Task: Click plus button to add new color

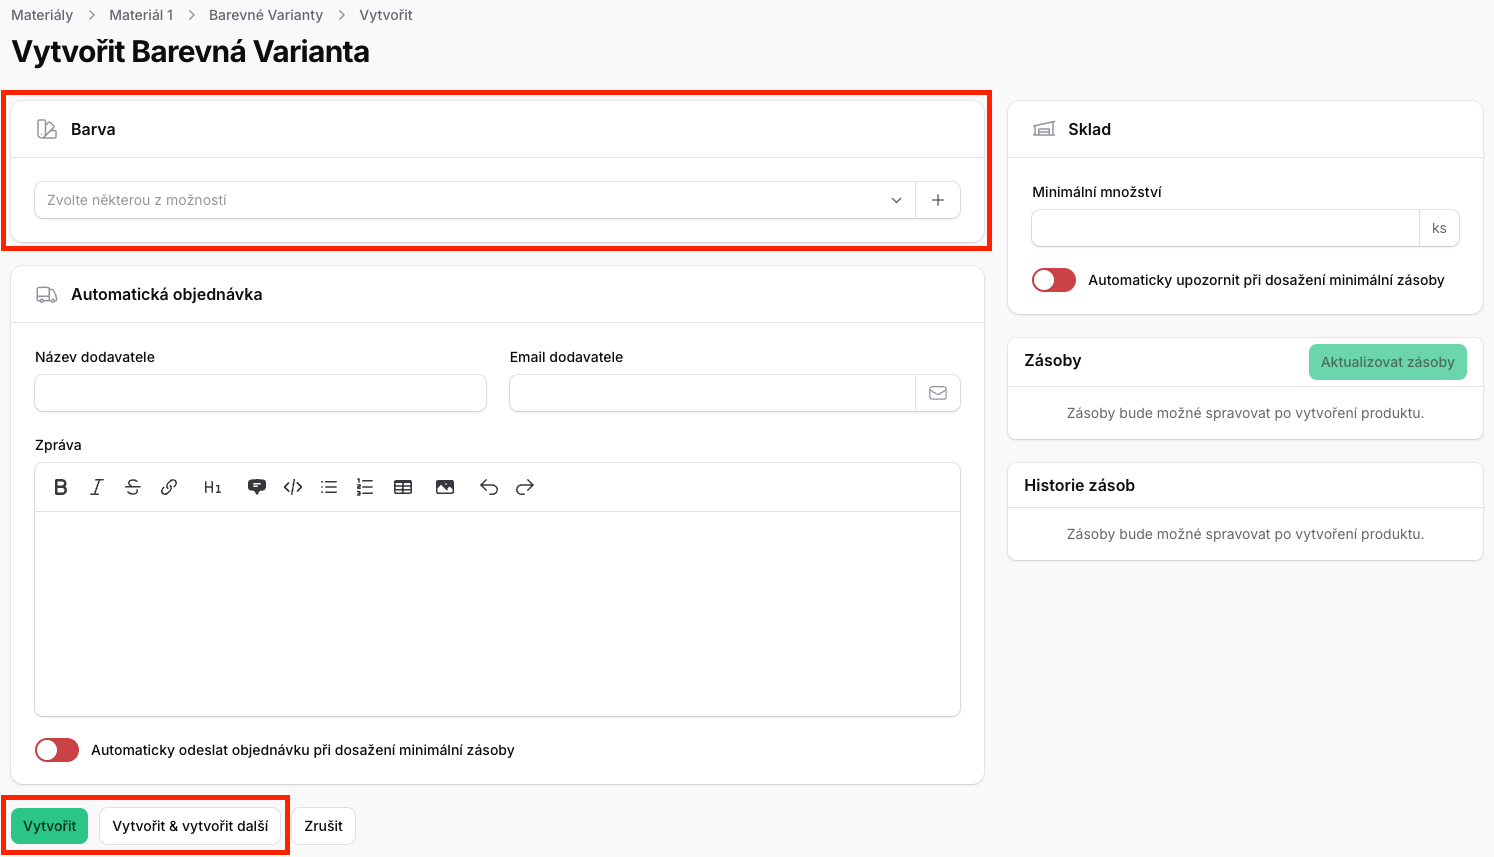Action: pos(938,200)
